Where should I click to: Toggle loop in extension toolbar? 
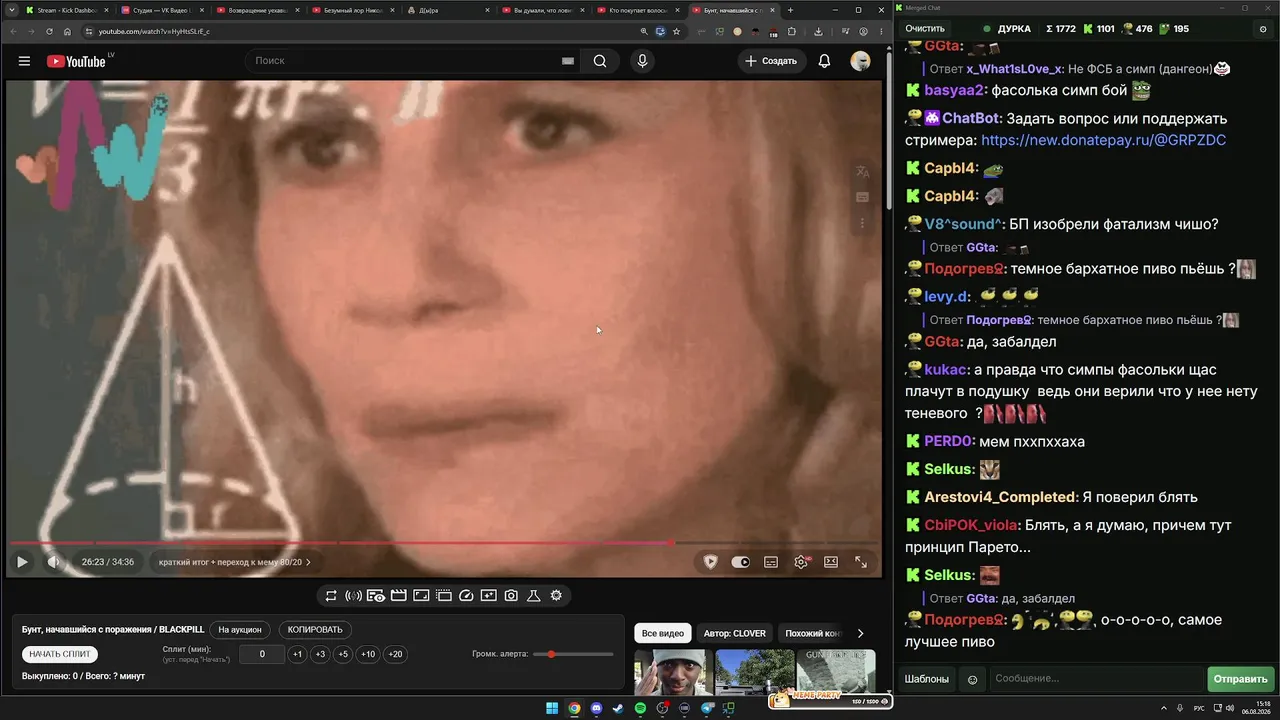(331, 596)
